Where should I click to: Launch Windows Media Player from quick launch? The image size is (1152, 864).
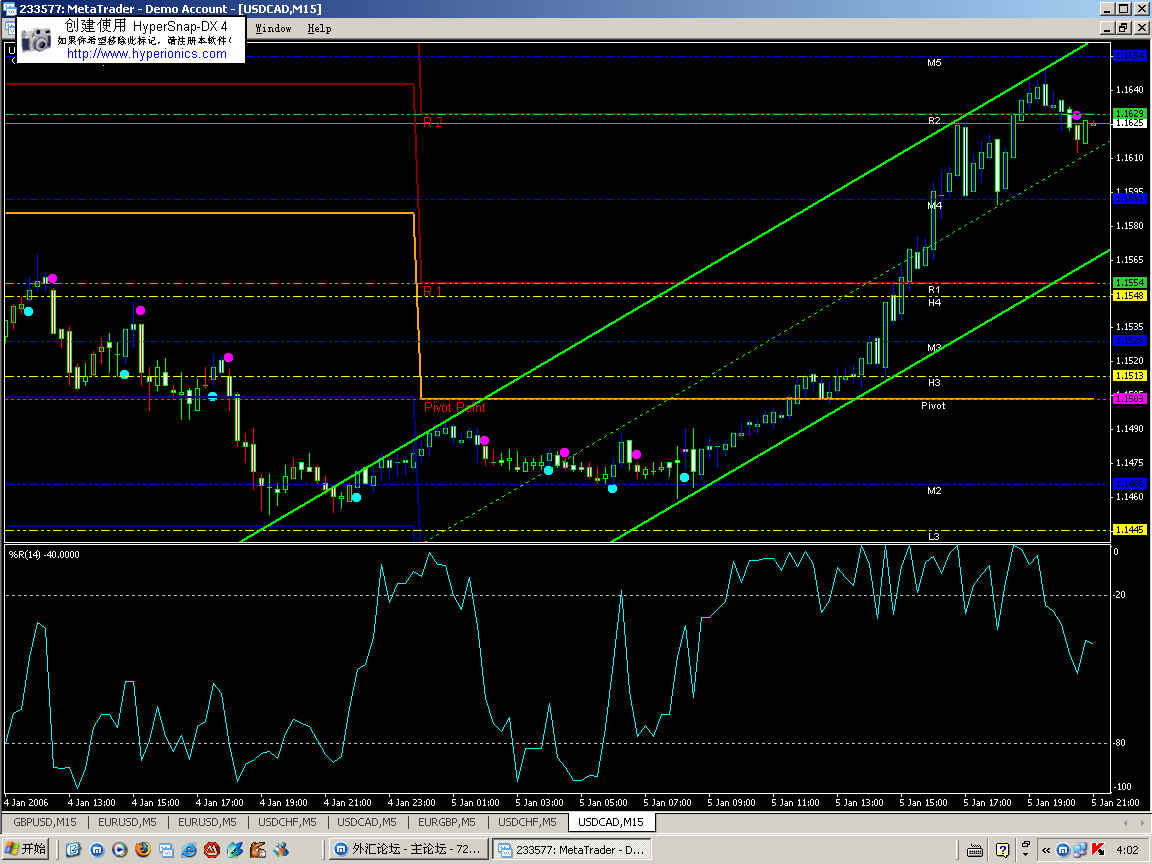119,850
